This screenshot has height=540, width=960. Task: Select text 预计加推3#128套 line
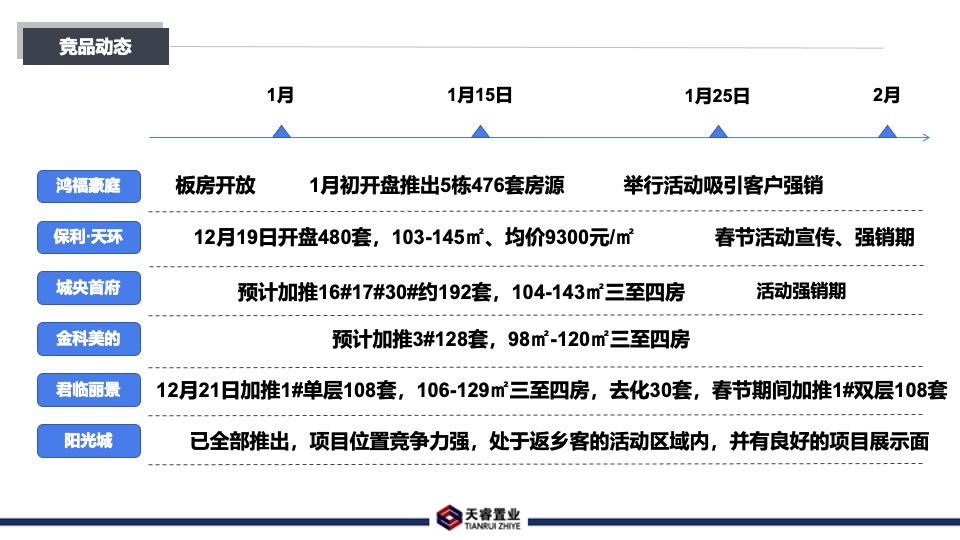[x=511, y=339]
